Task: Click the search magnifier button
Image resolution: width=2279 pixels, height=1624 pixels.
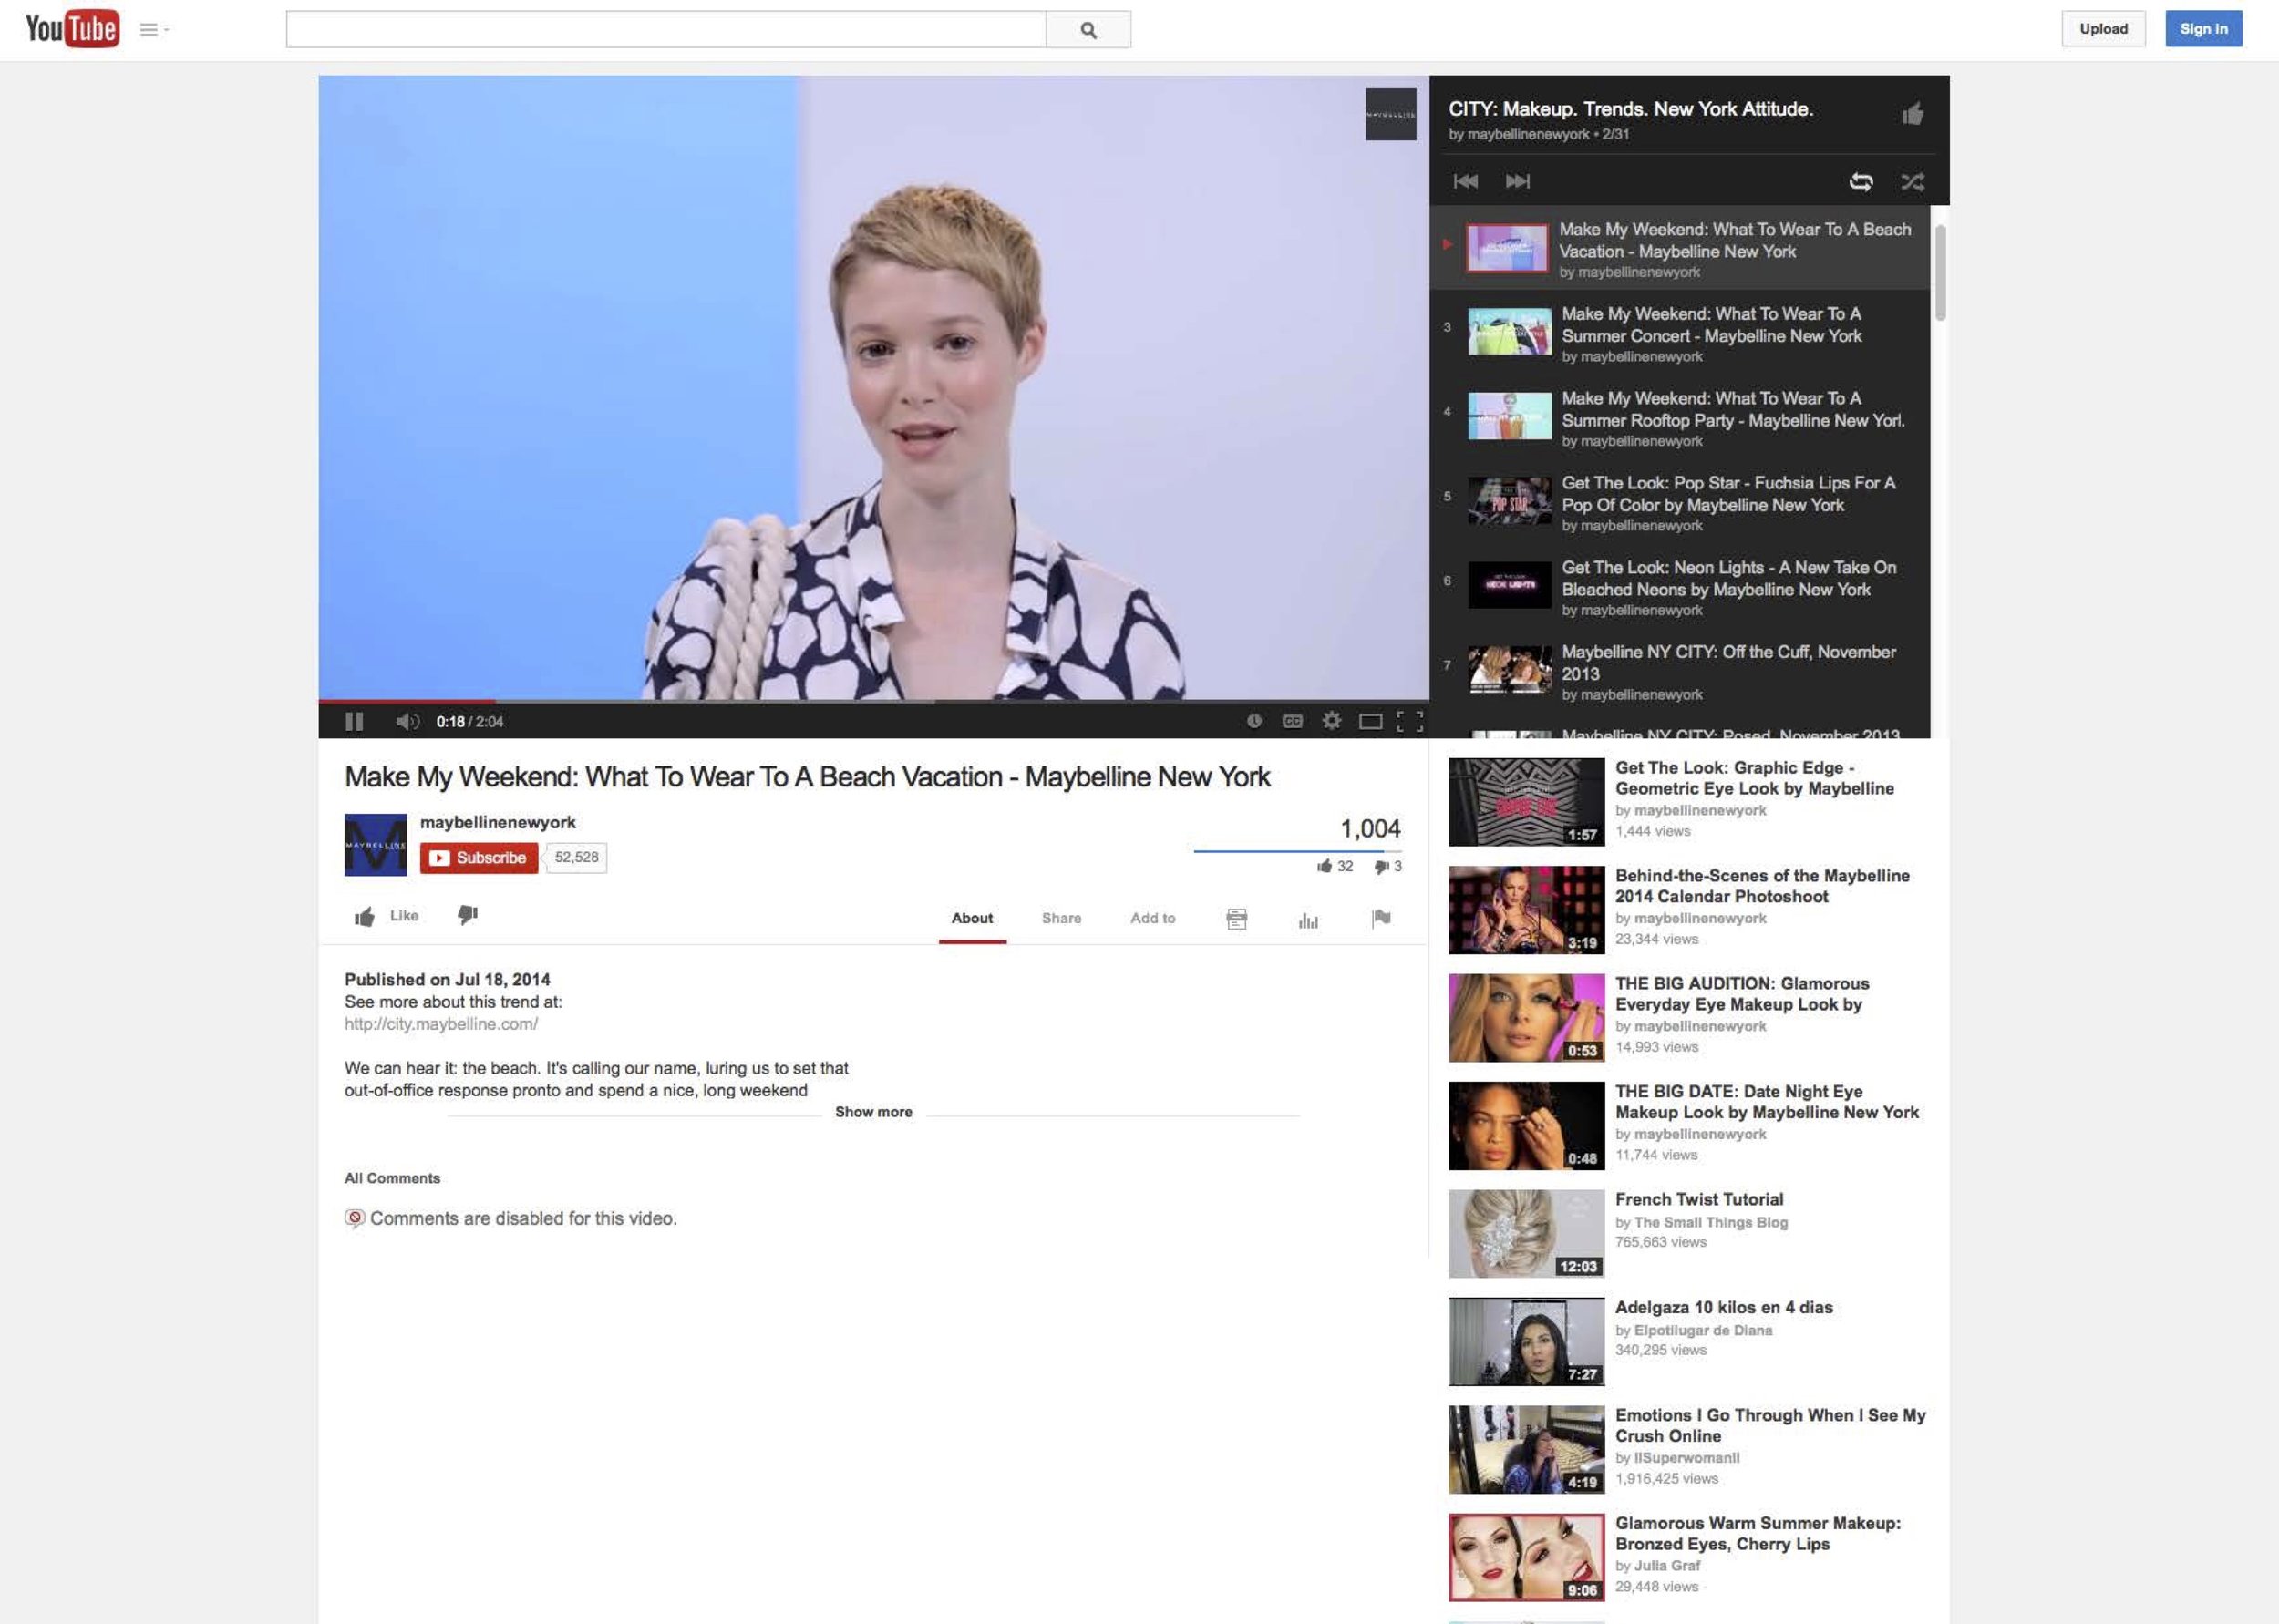Action: pyautogui.click(x=1088, y=30)
